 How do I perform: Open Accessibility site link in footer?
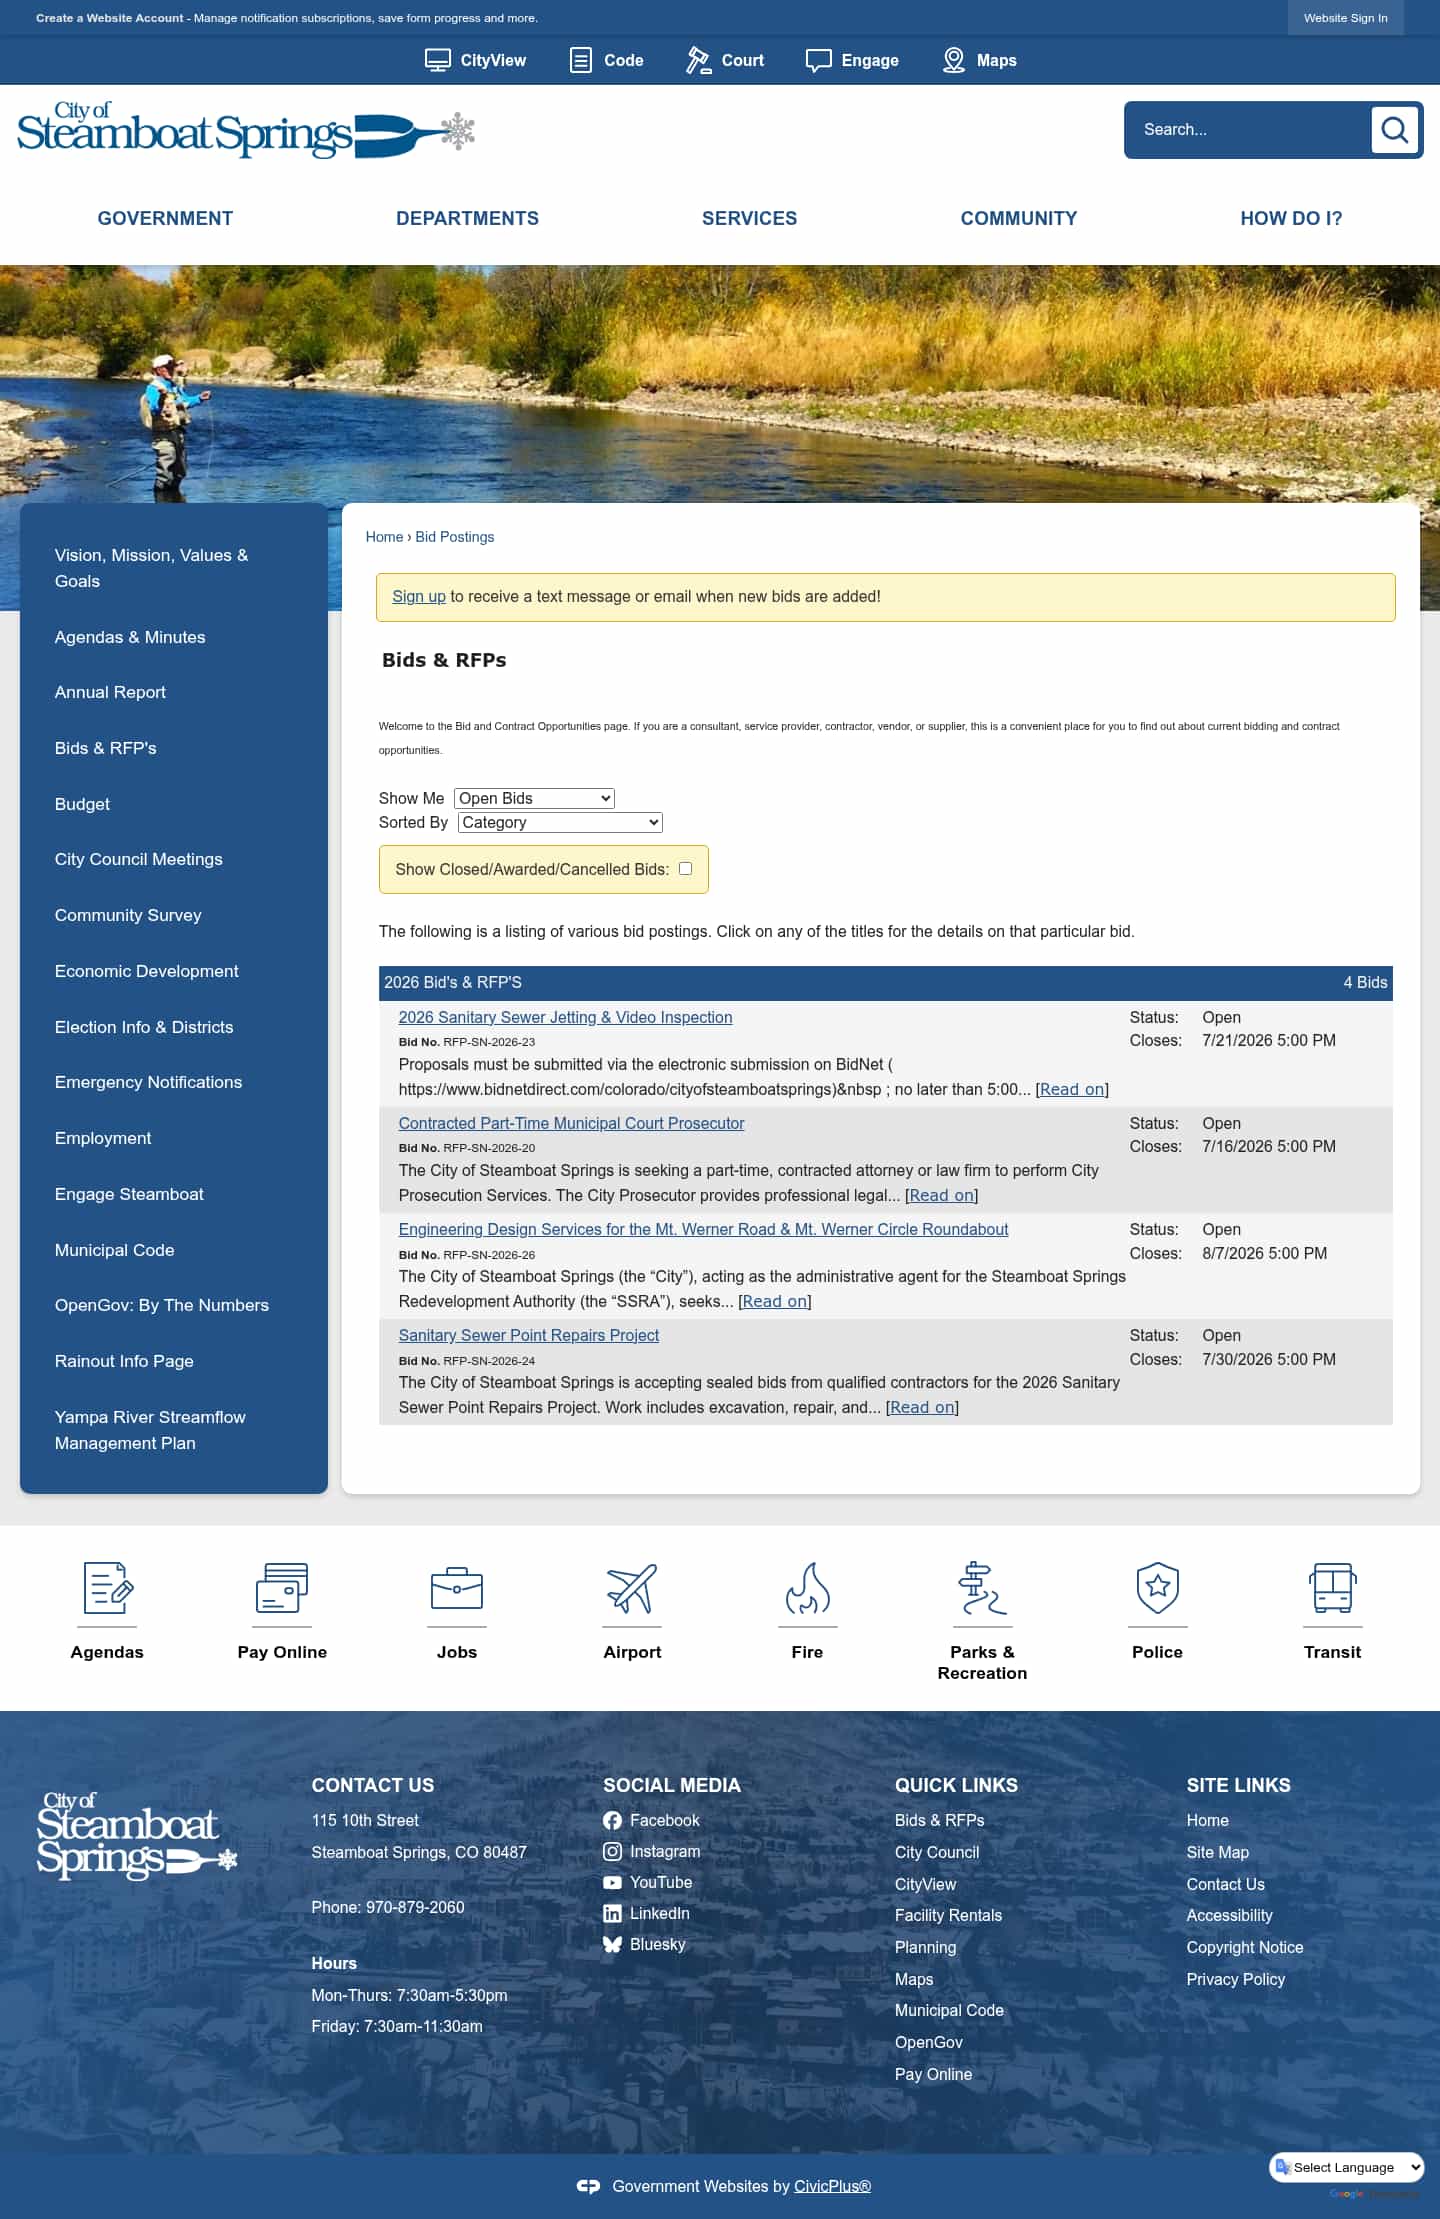pos(1229,1915)
